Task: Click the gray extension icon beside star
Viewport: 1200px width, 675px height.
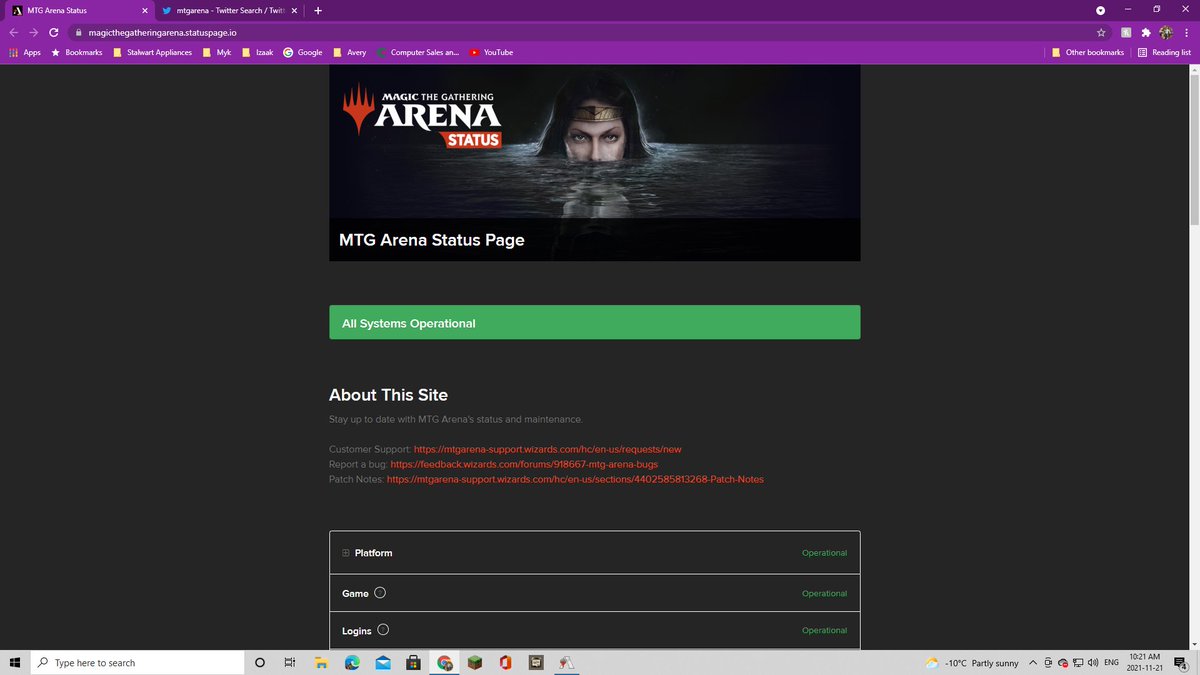Action: tap(1126, 32)
